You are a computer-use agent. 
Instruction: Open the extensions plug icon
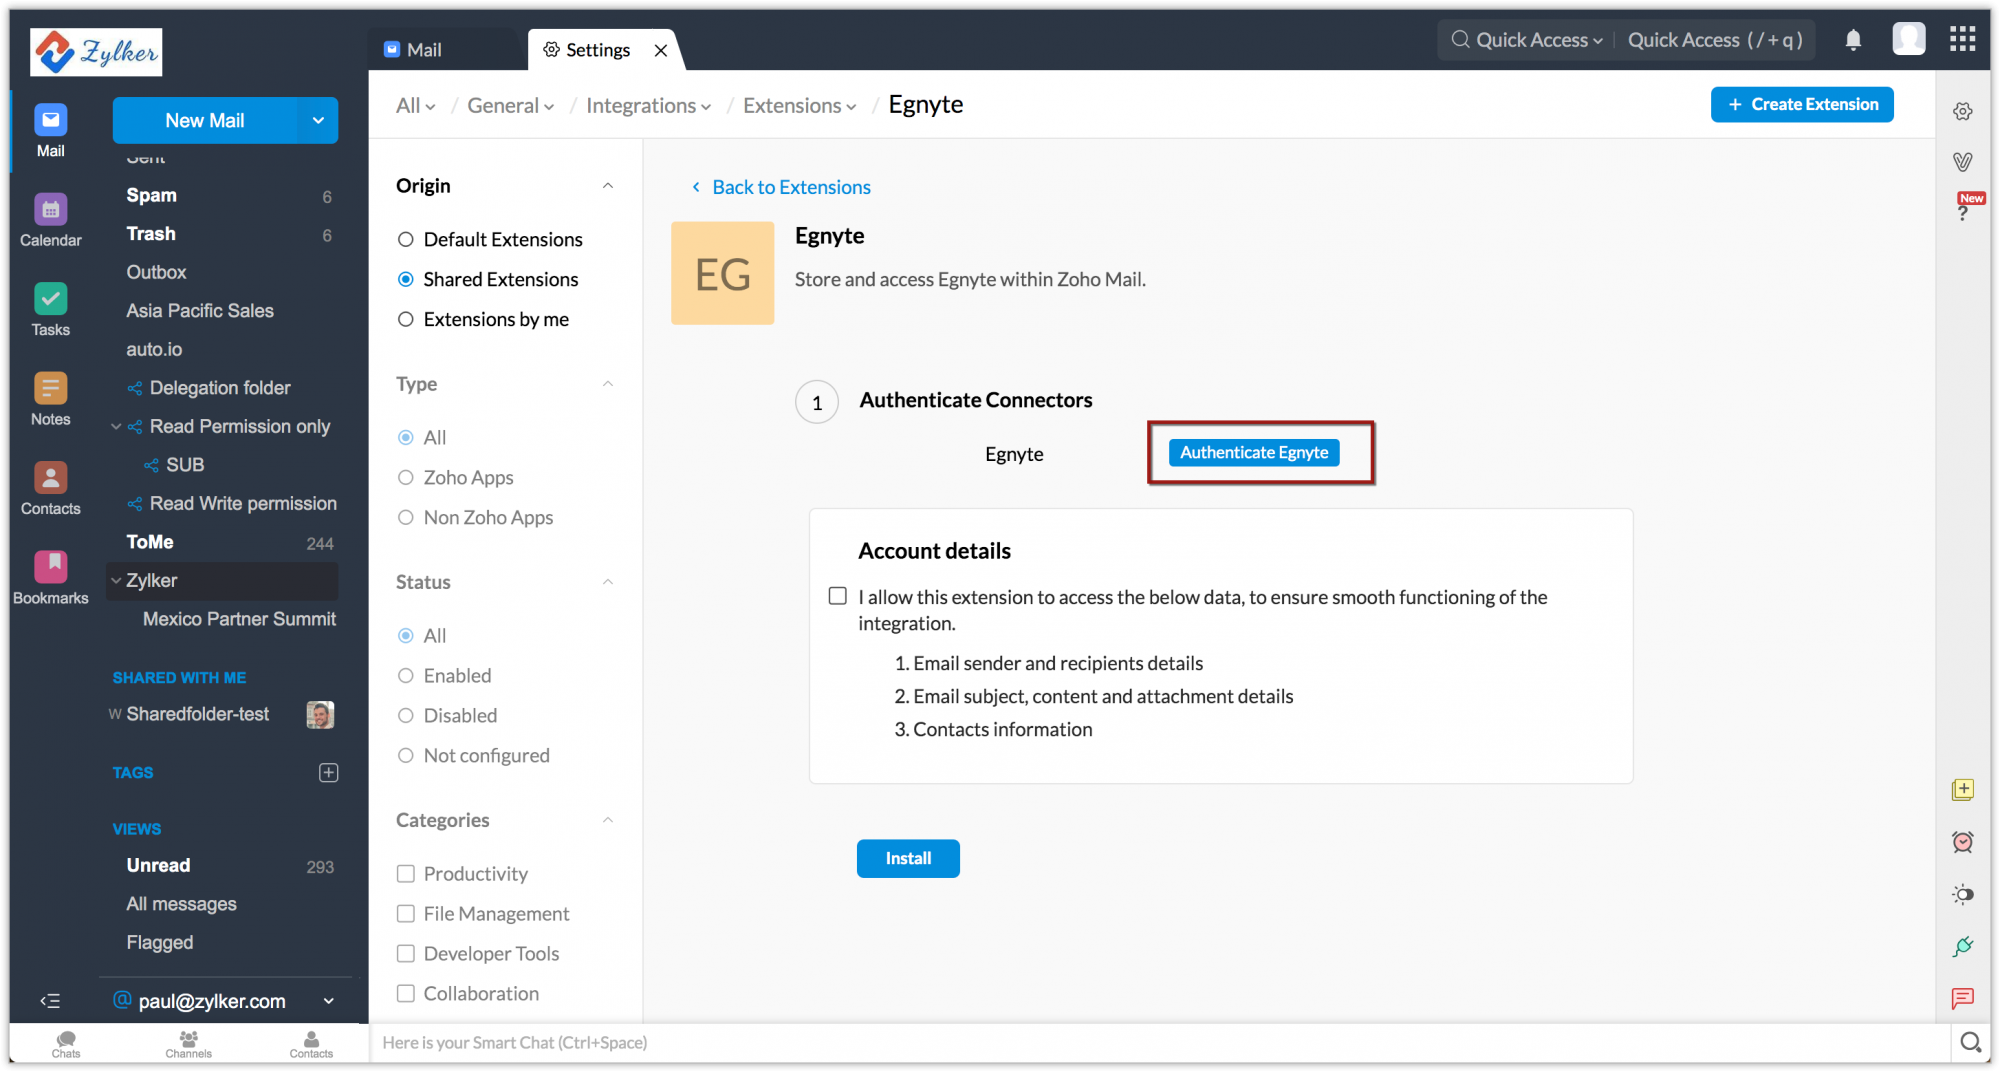click(x=1963, y=946)
